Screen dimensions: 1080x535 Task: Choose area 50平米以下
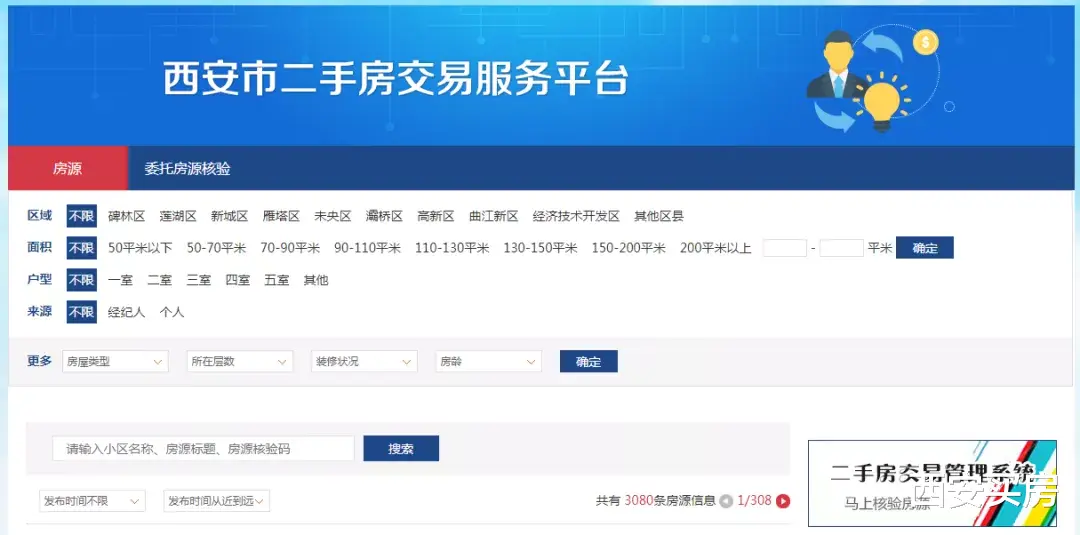tap(140, 248)
